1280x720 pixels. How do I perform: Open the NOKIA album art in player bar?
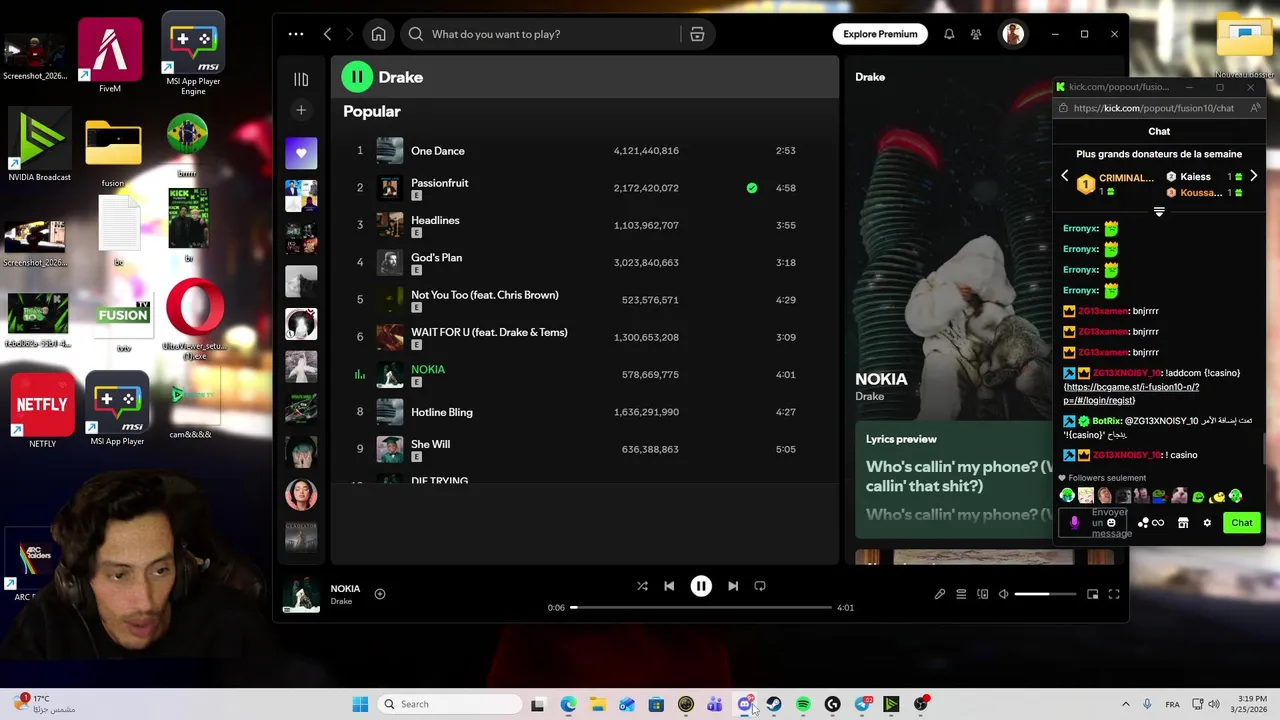(x=301, y=594)
